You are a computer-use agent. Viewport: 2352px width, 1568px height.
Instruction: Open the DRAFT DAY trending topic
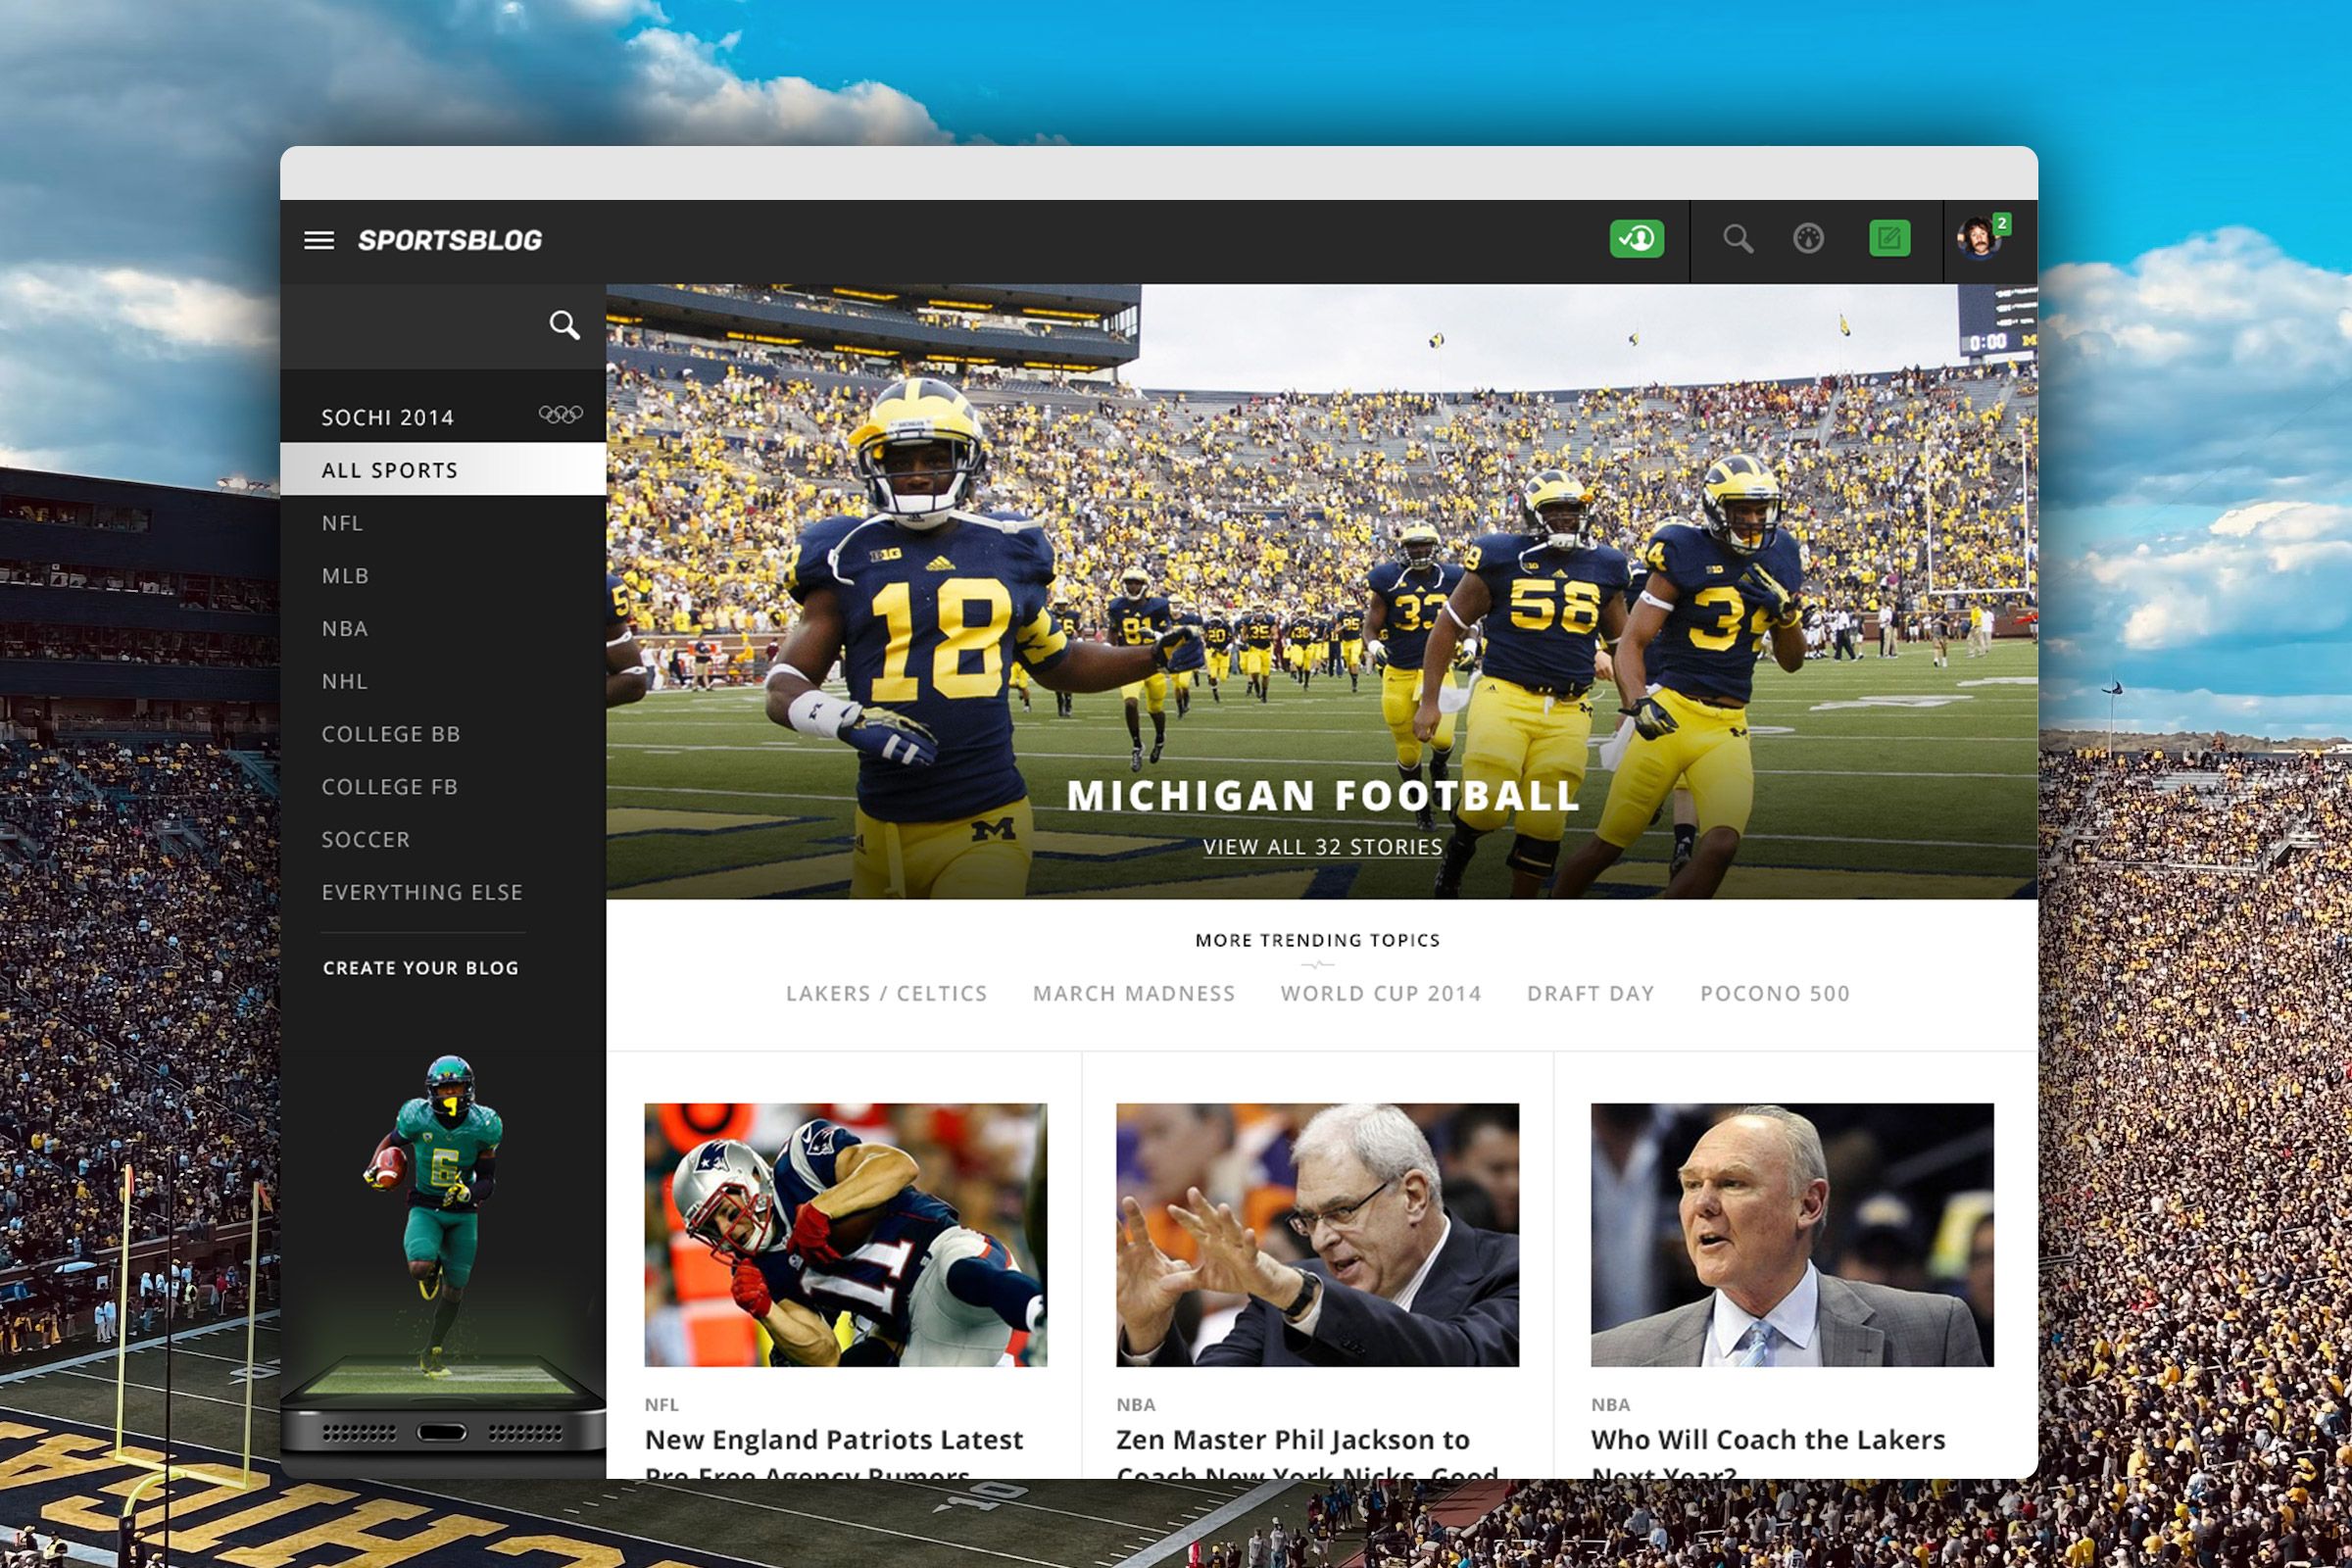(1591, 993)
